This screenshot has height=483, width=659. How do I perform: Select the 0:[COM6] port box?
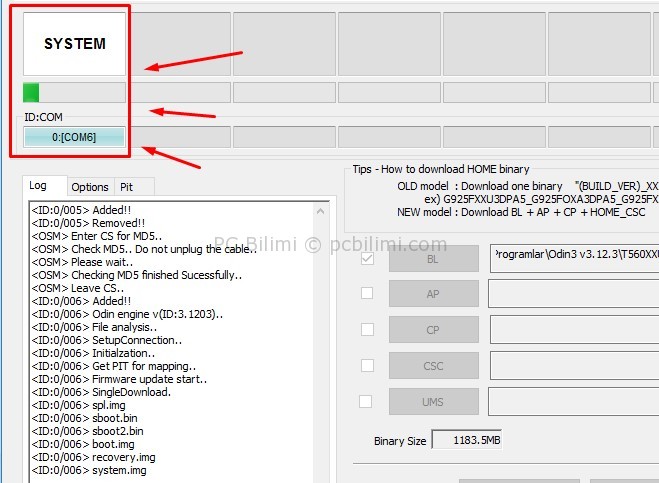pos(74,137)
